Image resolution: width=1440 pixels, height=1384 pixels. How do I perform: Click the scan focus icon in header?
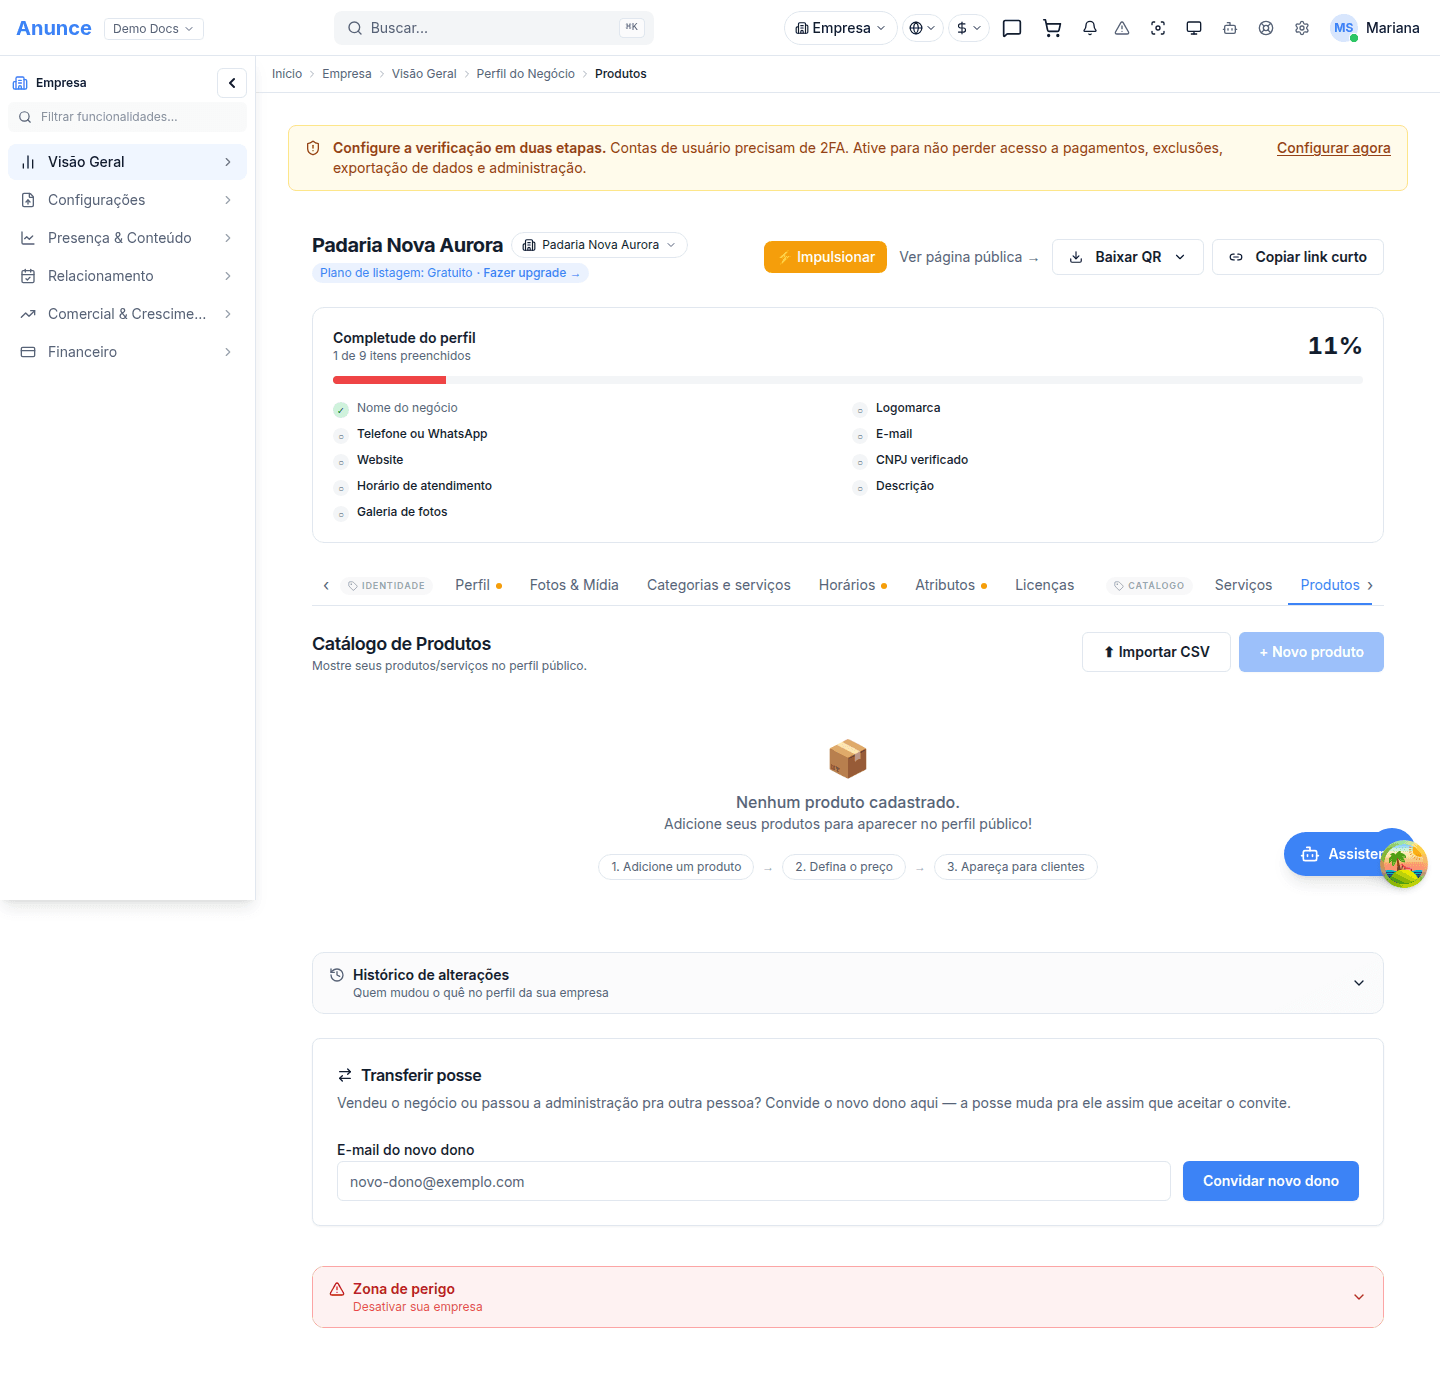tap(1158, 28)
